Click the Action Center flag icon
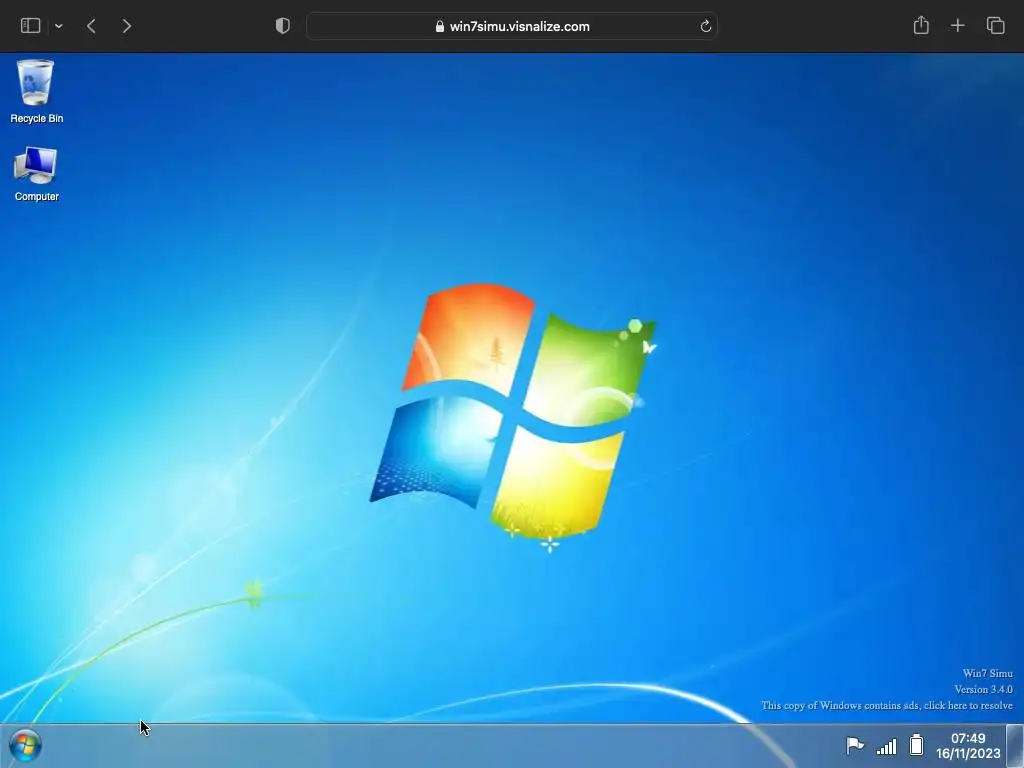 coord(855,745)
